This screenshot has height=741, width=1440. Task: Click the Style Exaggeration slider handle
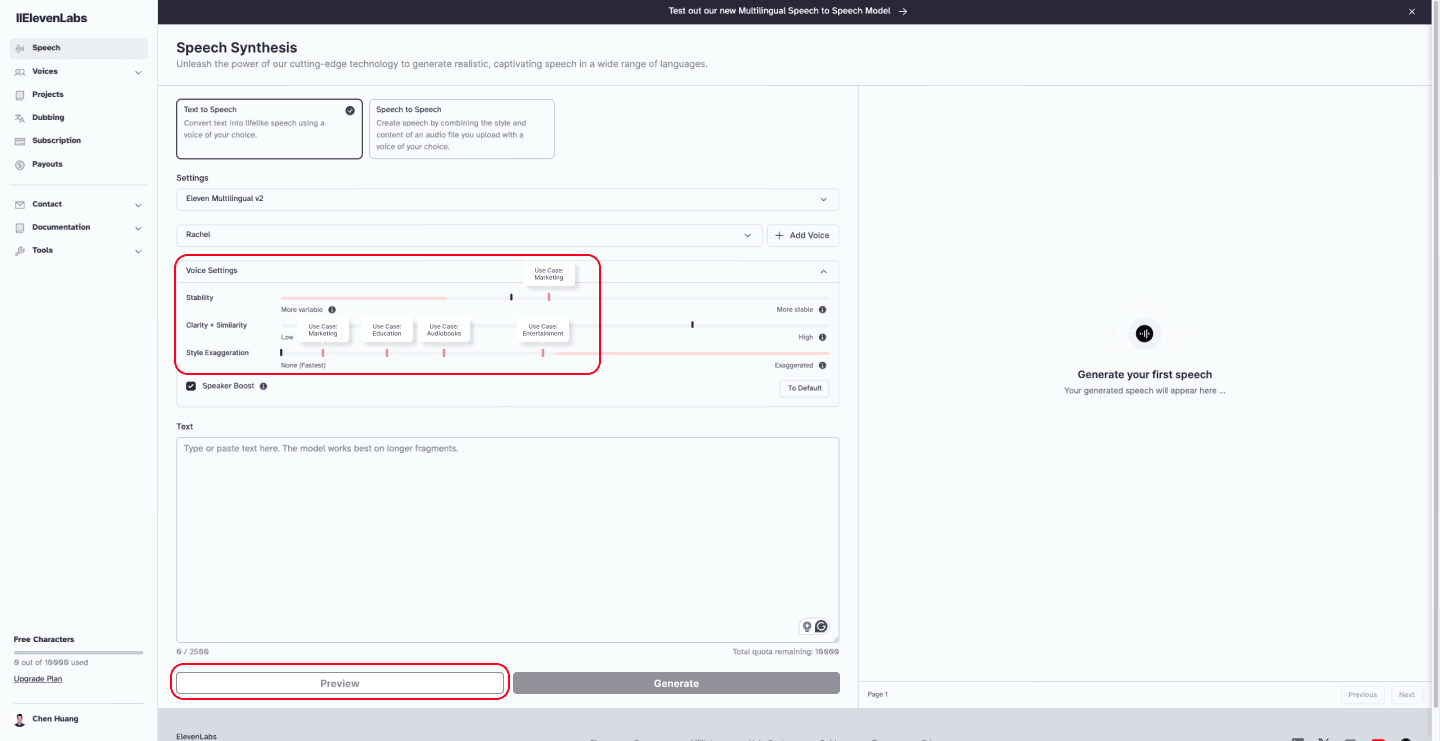tap(281, 352)
